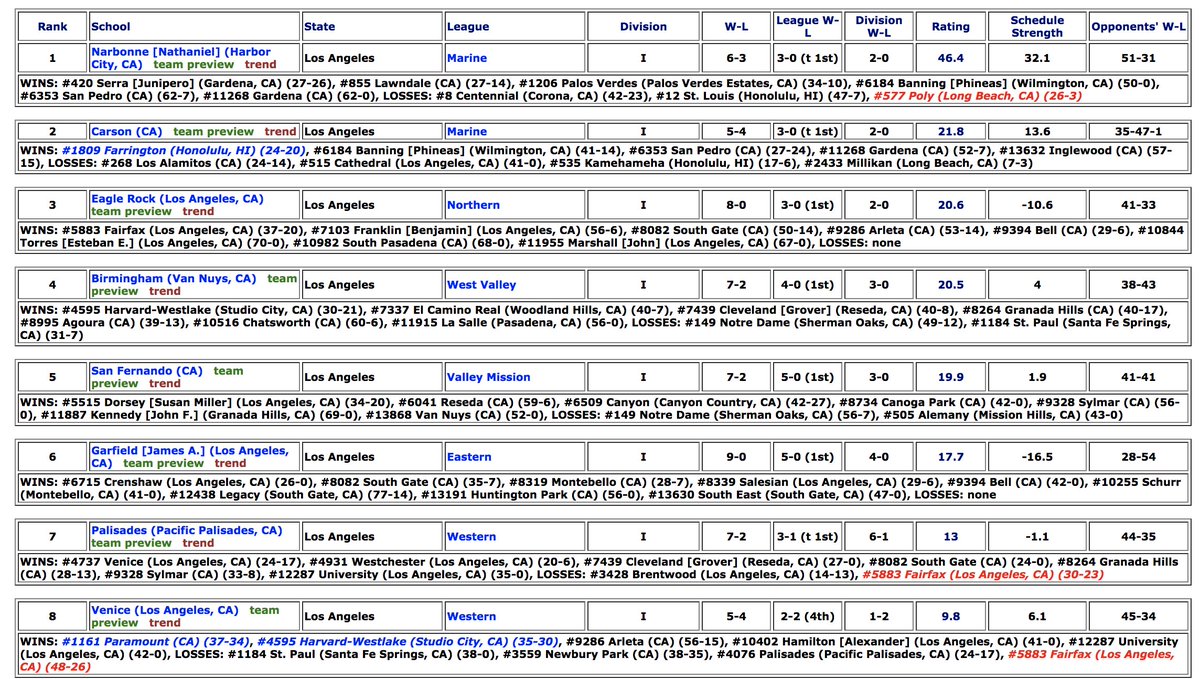Open San Fernando's 19.9 rating link

(950, 377)
